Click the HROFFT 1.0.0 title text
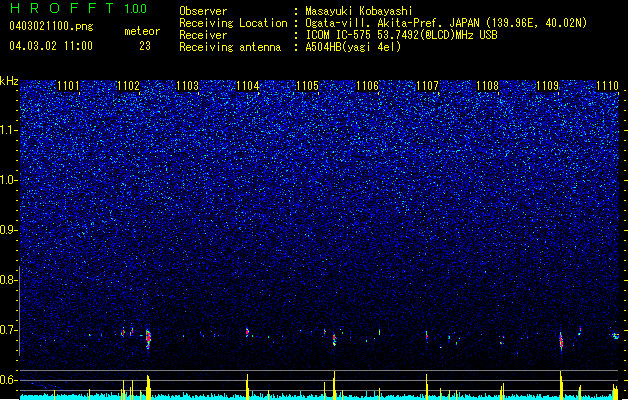The height and width of the screenshot is (400, 629). click(x=78, y=8)
